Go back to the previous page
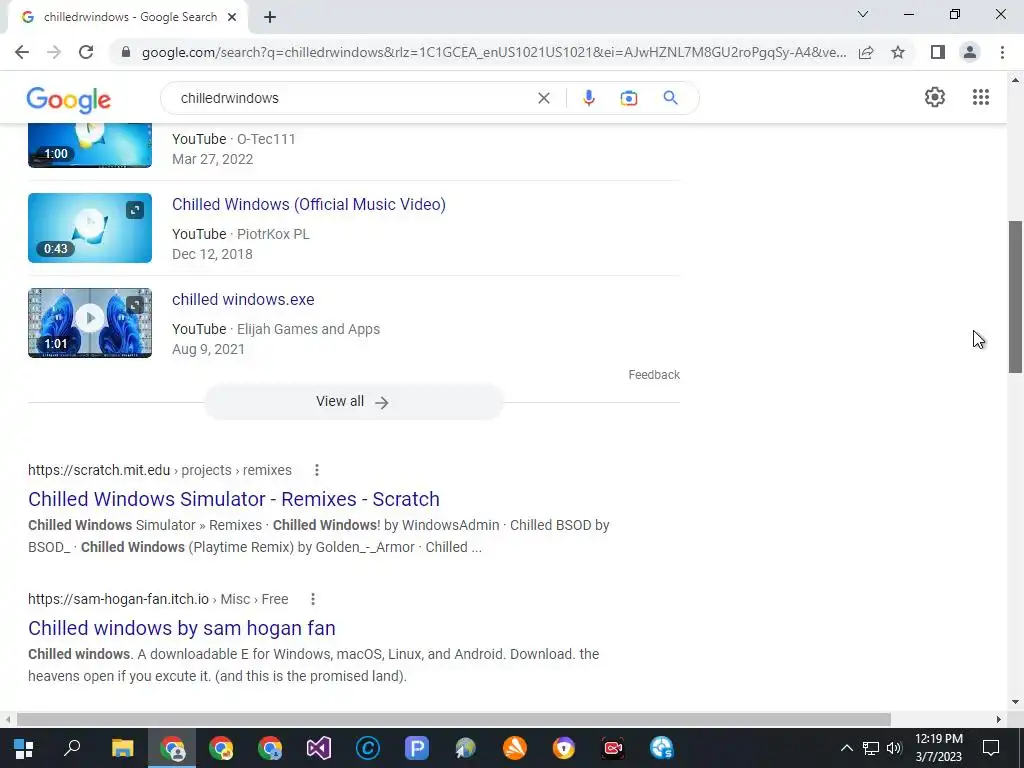The image size is (1024, 768). [x=22, y=52]
